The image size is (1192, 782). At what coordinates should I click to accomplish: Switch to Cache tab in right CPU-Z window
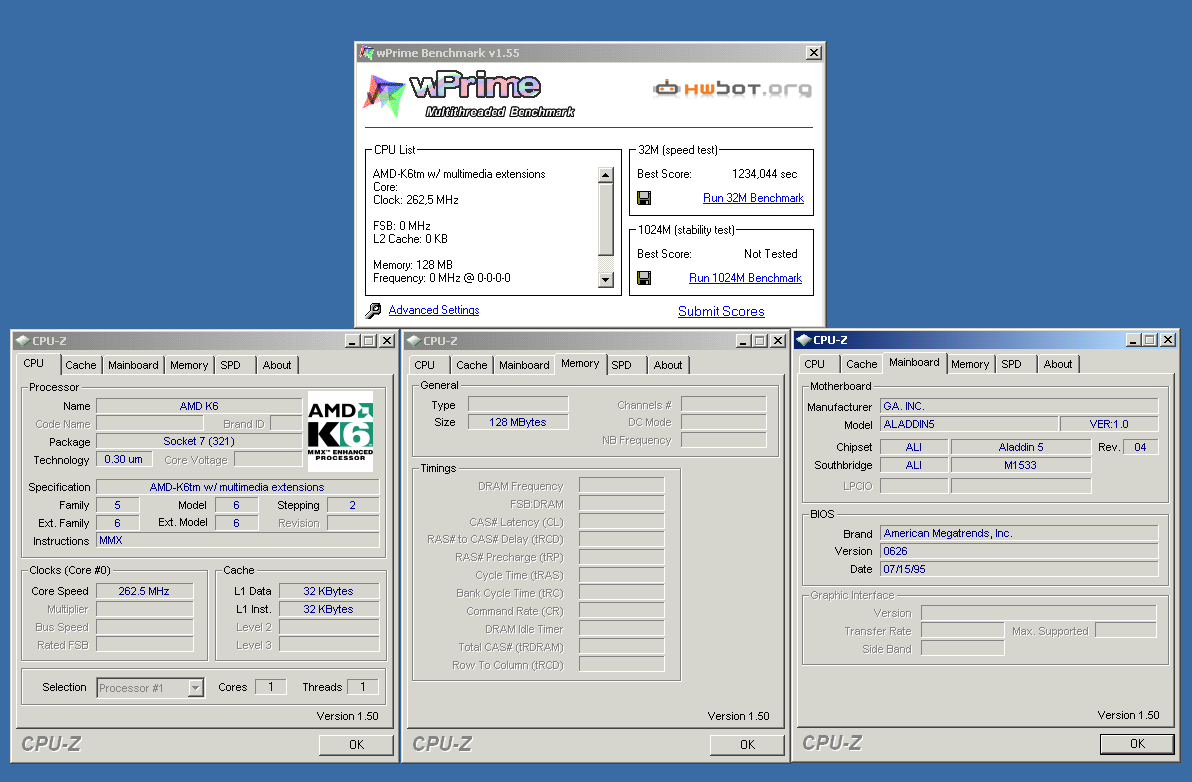pyautogui.click(x=861, y=364)
